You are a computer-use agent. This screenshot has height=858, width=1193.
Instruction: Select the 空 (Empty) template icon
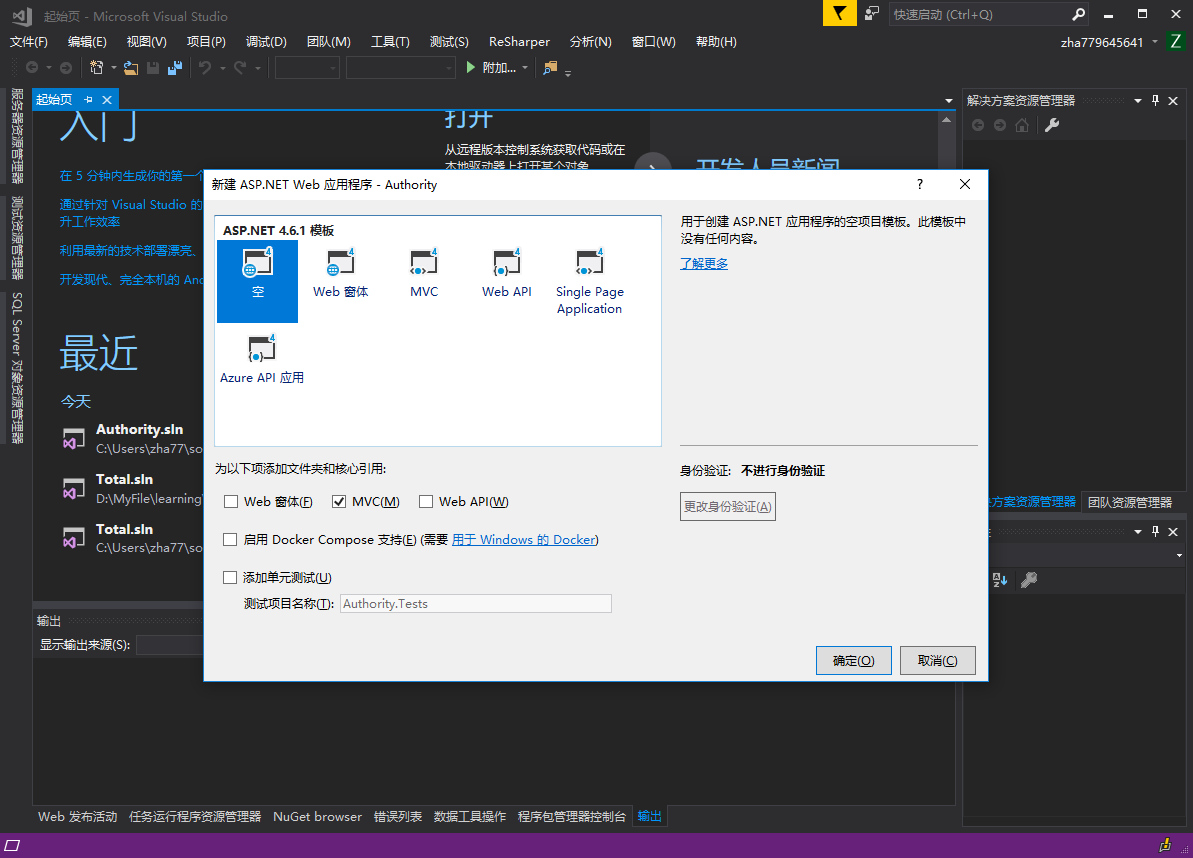[257, 280]
